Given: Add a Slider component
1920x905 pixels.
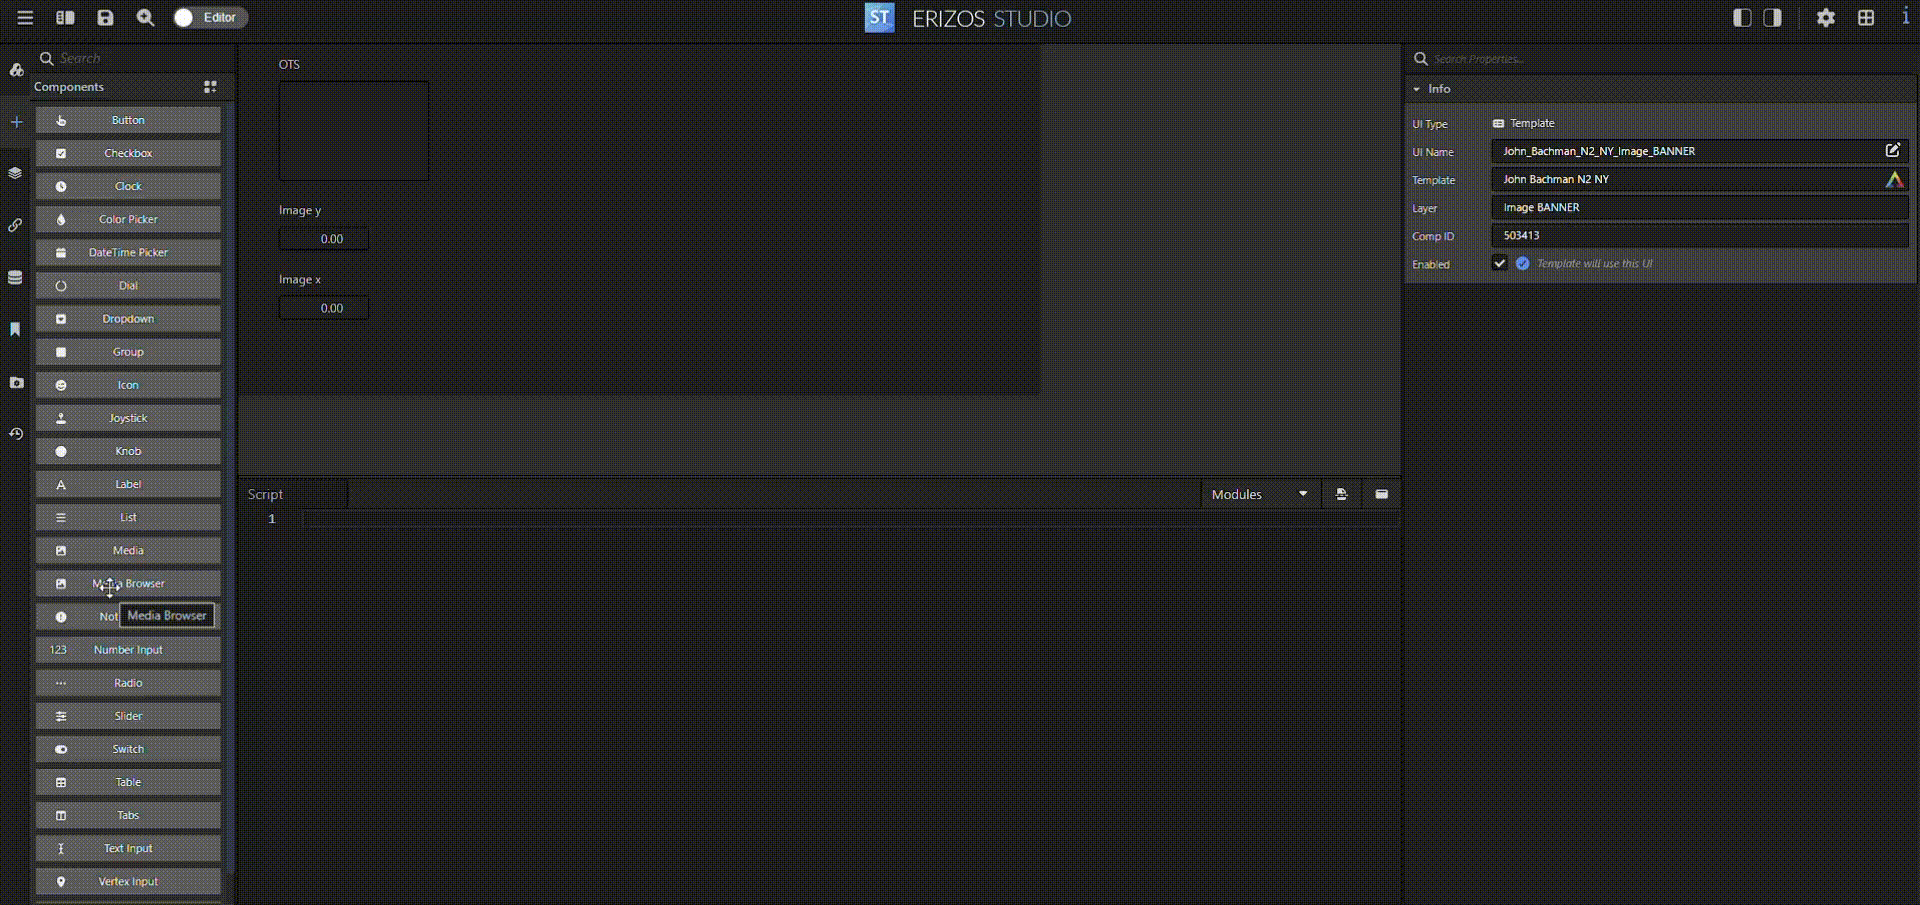Looking at the screenshot, I should [128, 716].
